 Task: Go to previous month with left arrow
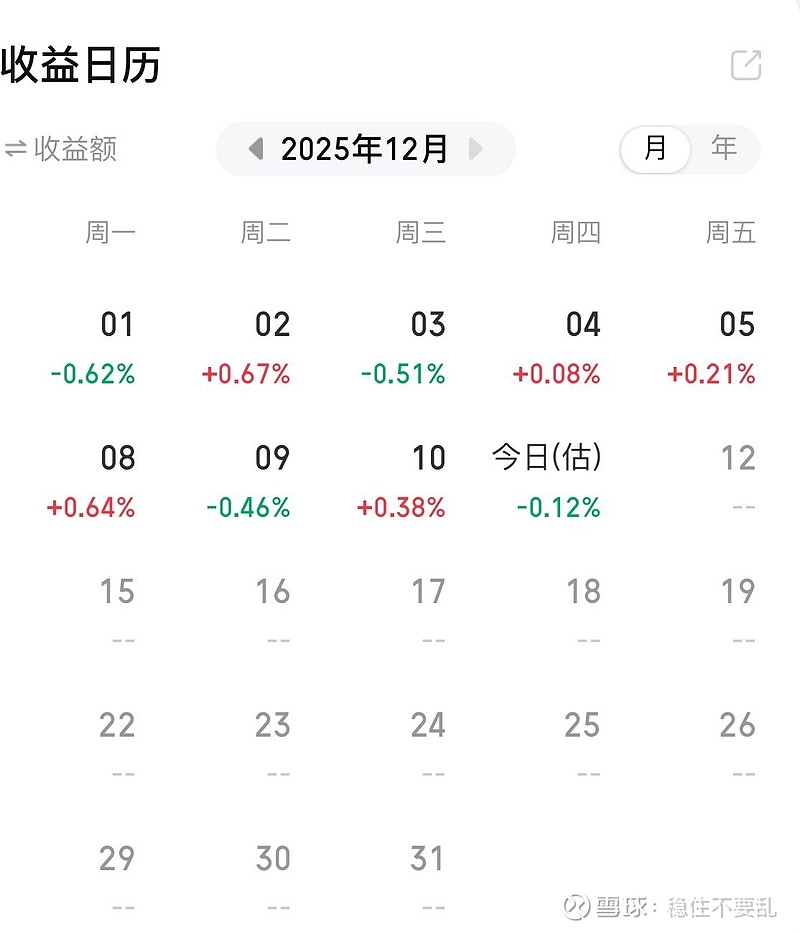click(x=256, y=149)
